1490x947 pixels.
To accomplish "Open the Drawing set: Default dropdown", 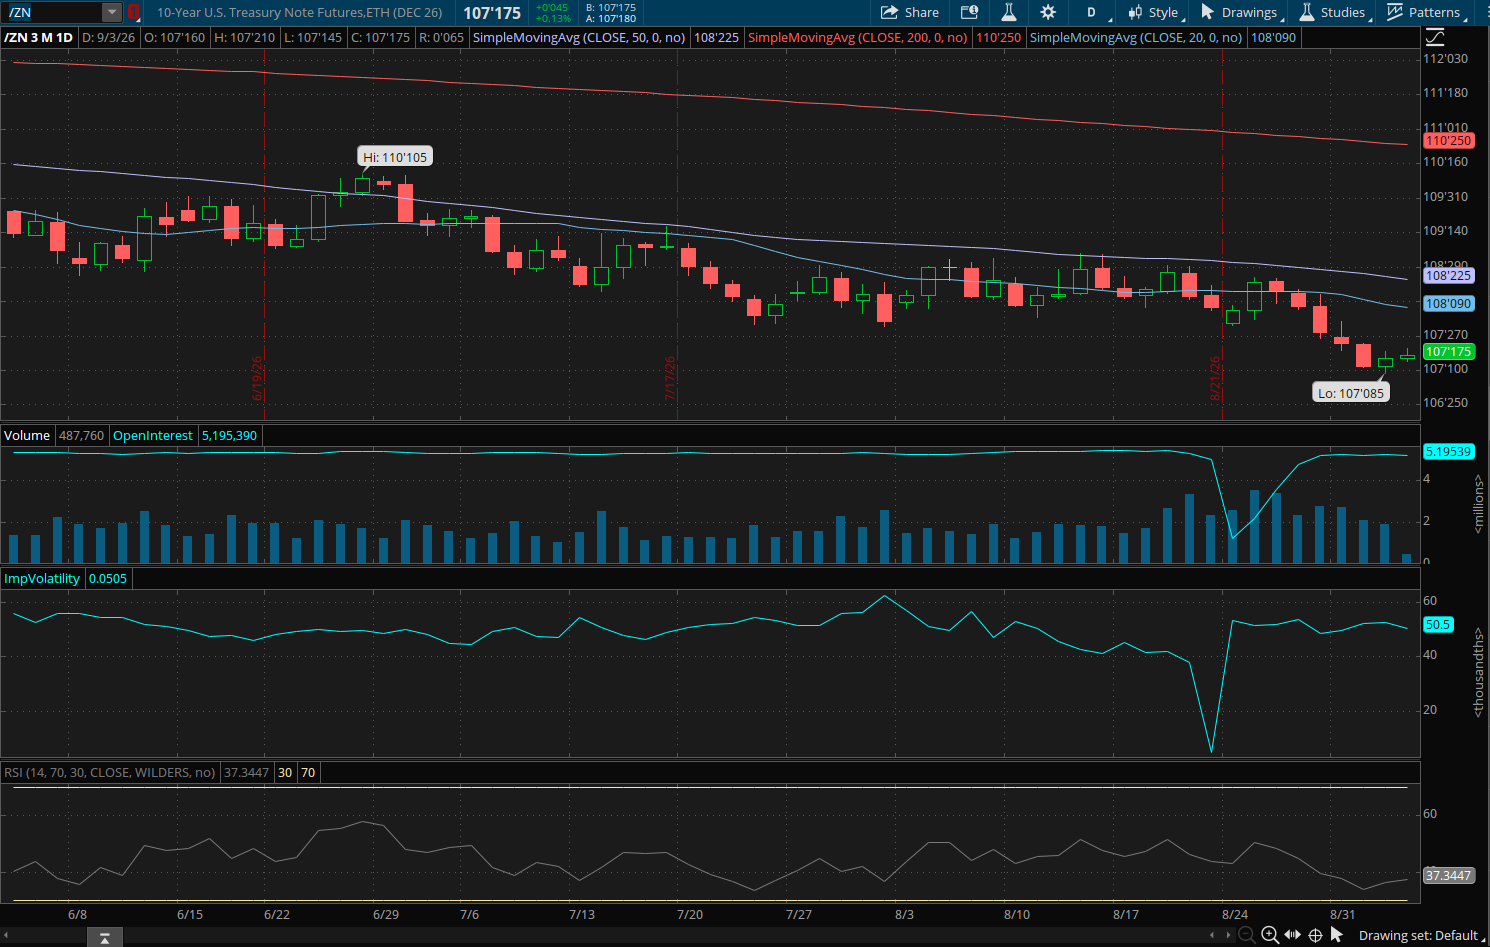I will pos(1422,935).
